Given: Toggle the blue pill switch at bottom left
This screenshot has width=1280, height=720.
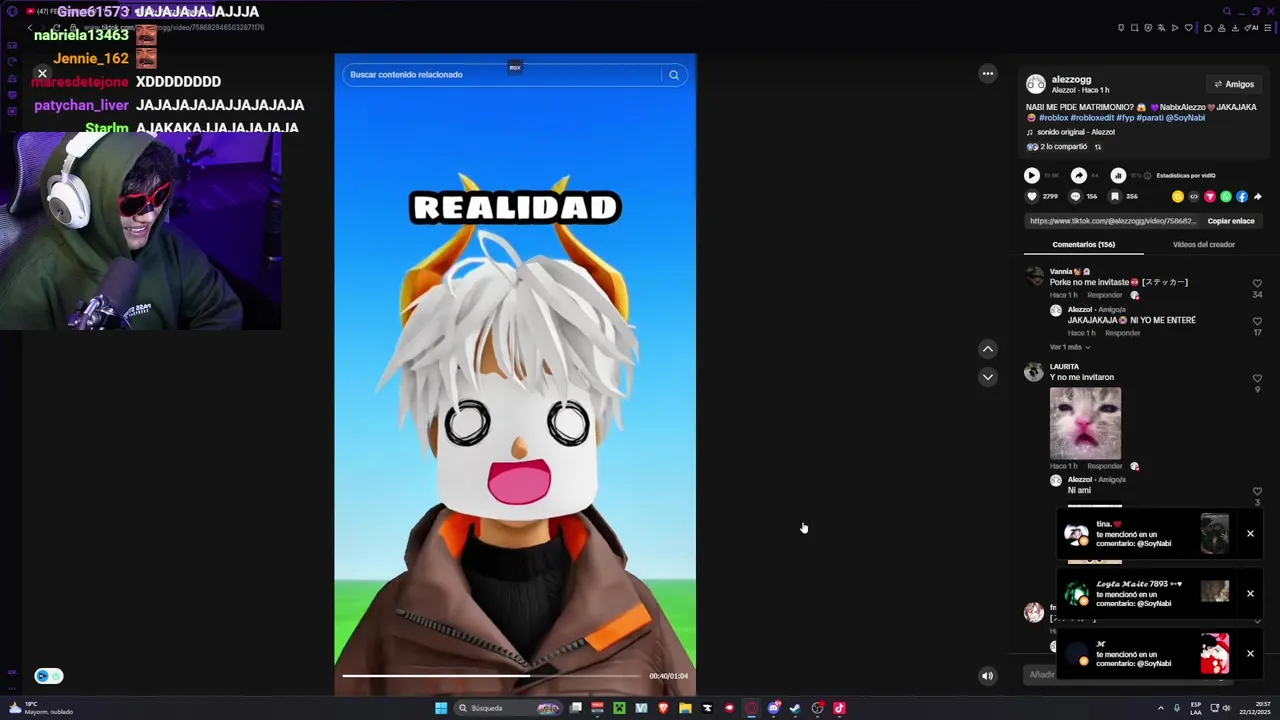Looking at the screenshot, I should coord(49,676).
